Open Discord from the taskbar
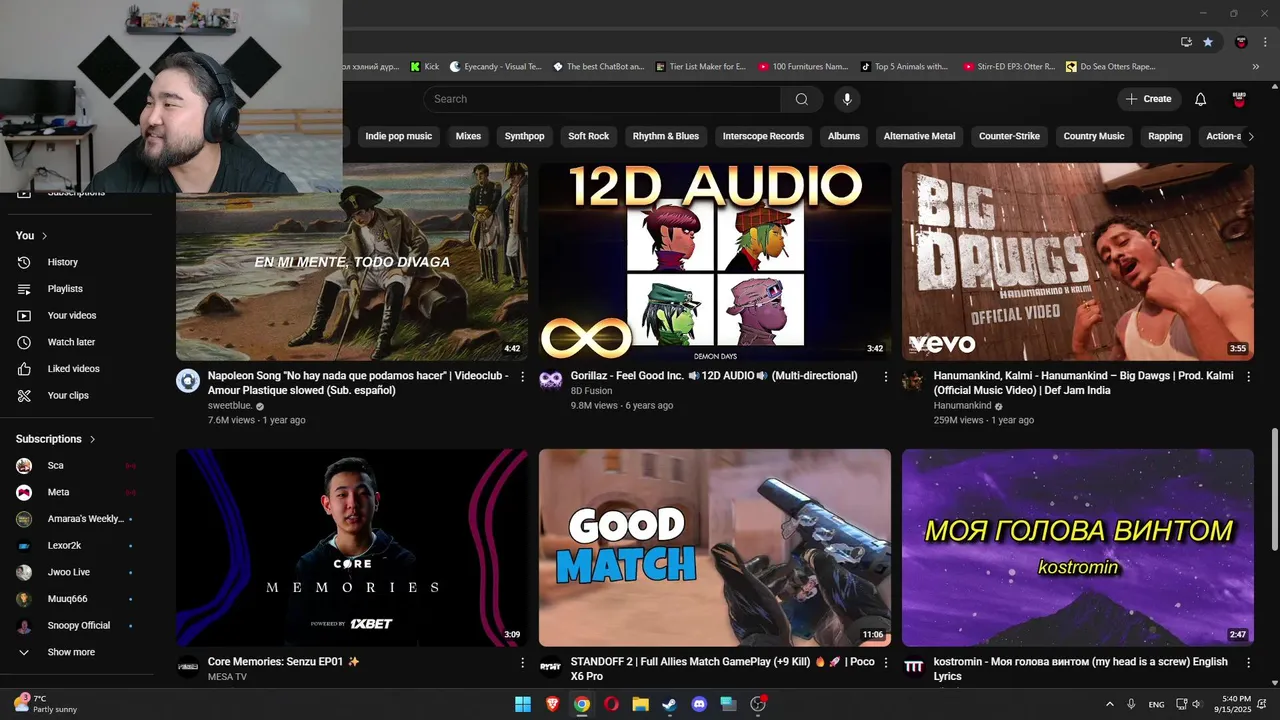Viewport: 1280px width, 720px height. tap(699, 704)
